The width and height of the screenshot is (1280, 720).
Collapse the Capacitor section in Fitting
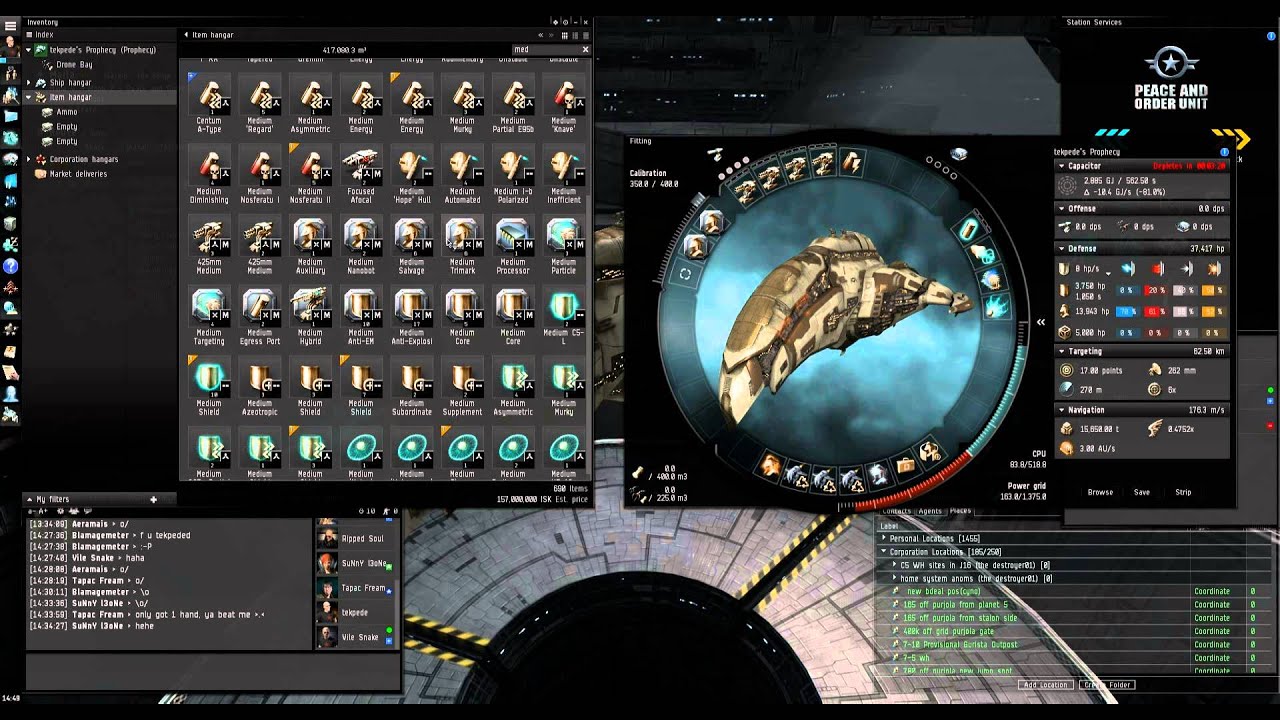[1061, 166]
